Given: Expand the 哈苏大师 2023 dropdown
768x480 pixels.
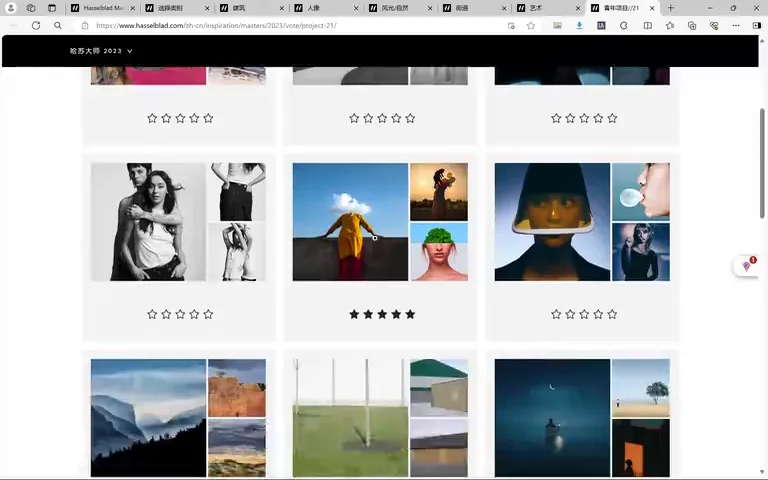Looking at the screenshot, I should 101,50.
